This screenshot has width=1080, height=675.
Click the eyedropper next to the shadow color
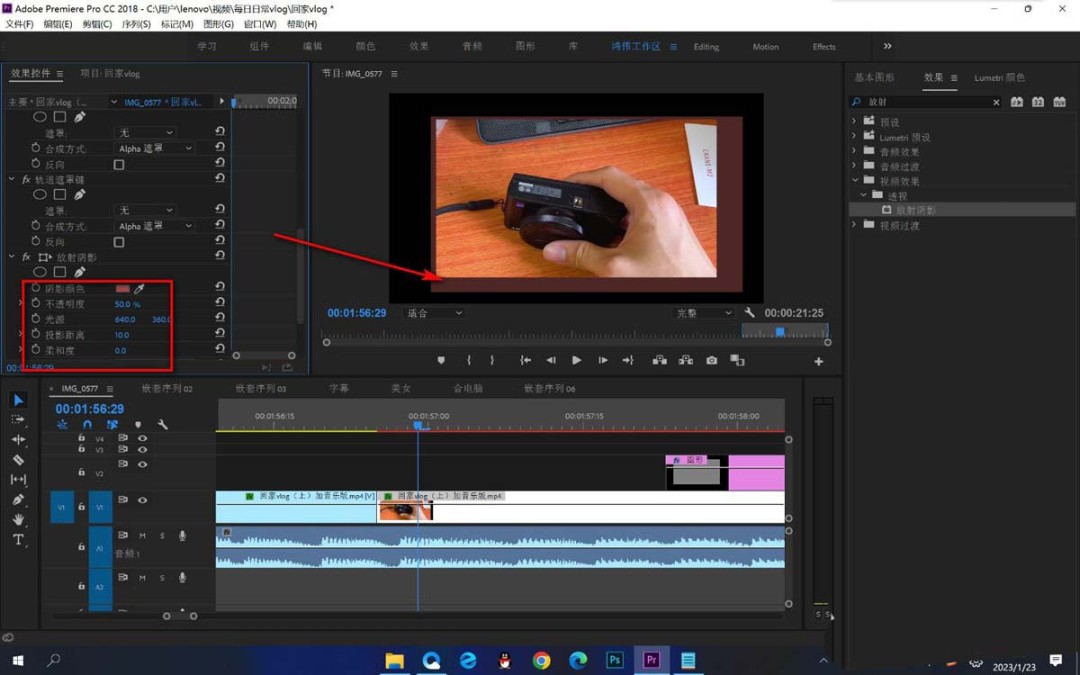[x=139, y=289]
